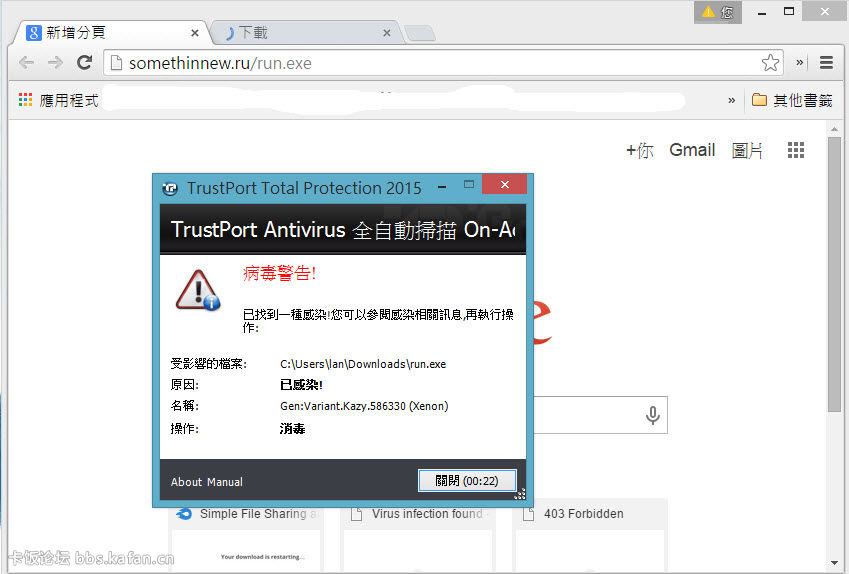
Task: Click the Gmail link
Action: point(692,150)
